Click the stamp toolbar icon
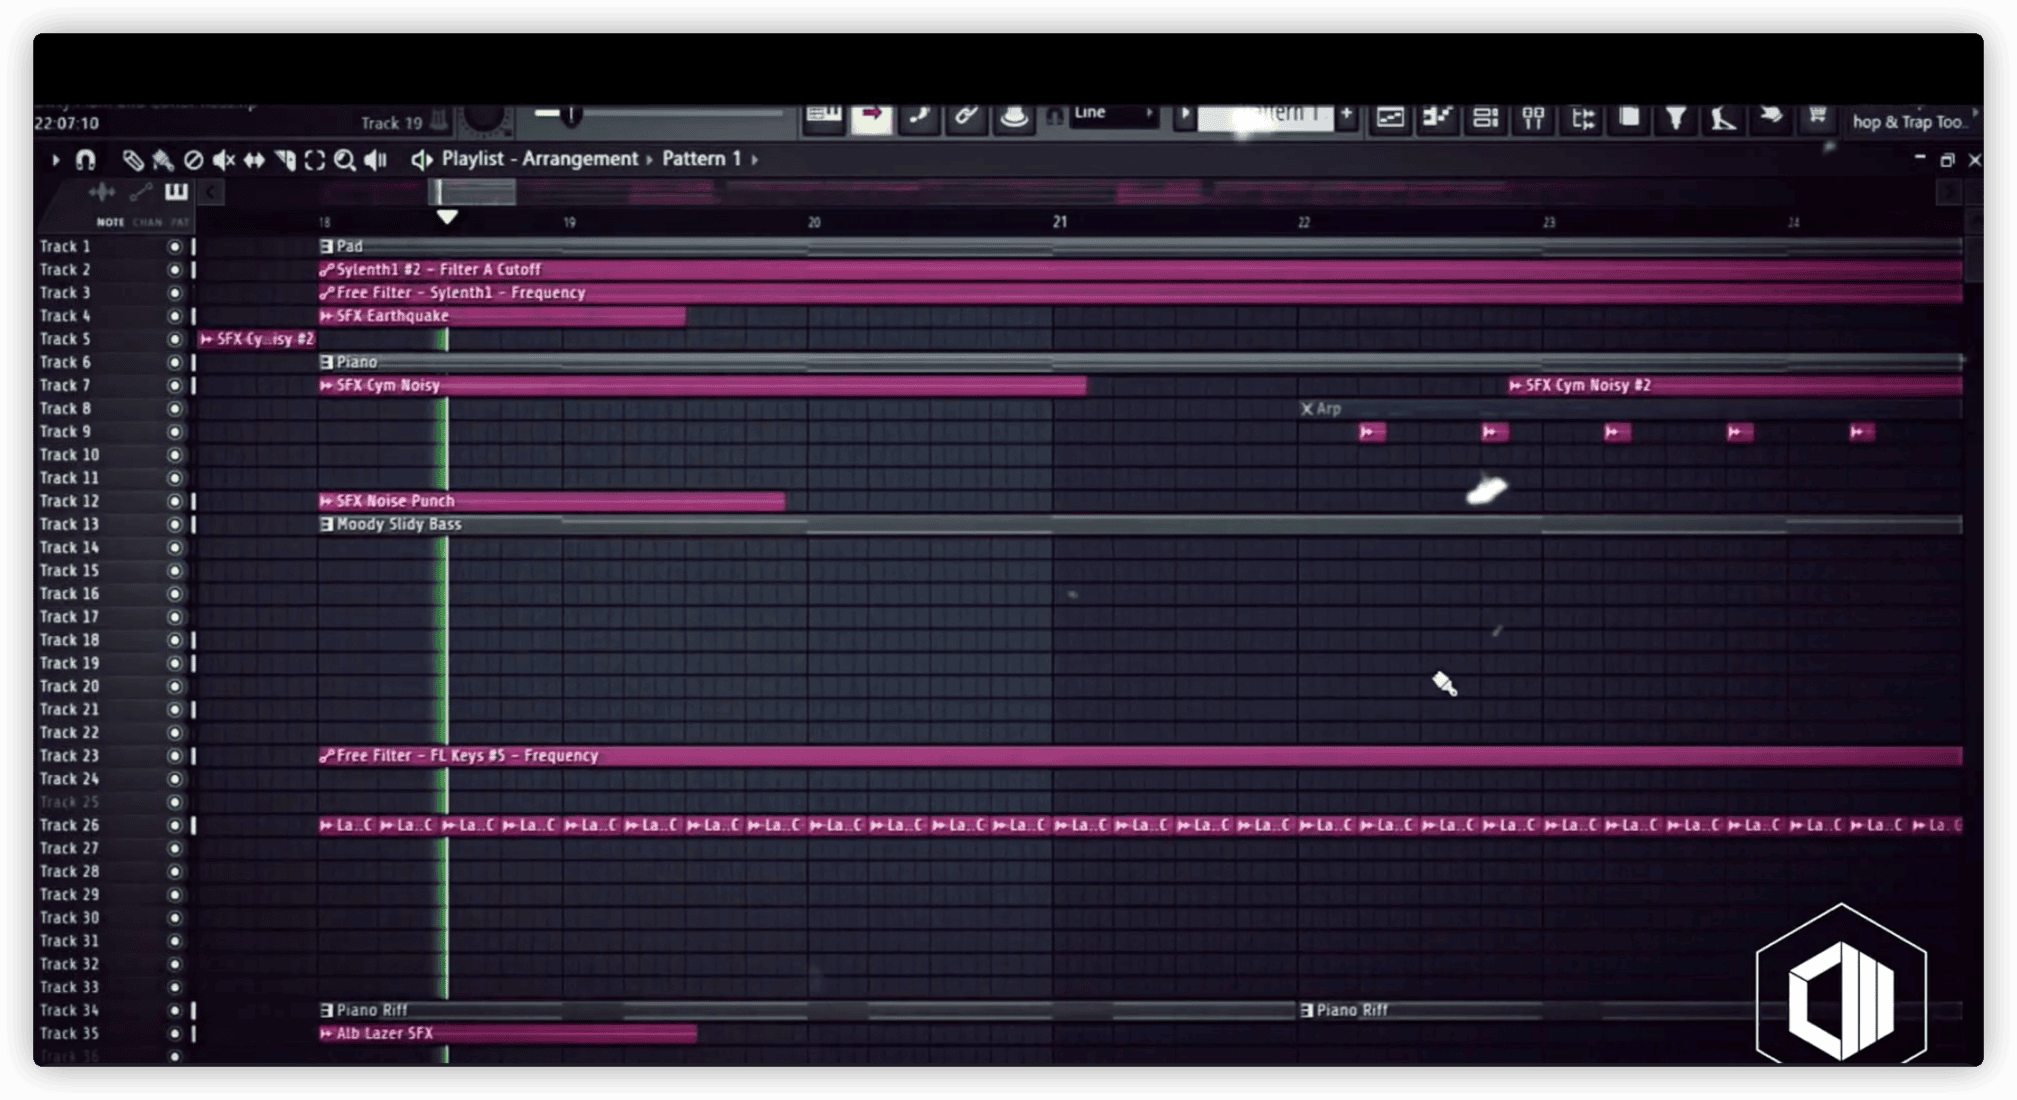 click(x=1014, y=117)
